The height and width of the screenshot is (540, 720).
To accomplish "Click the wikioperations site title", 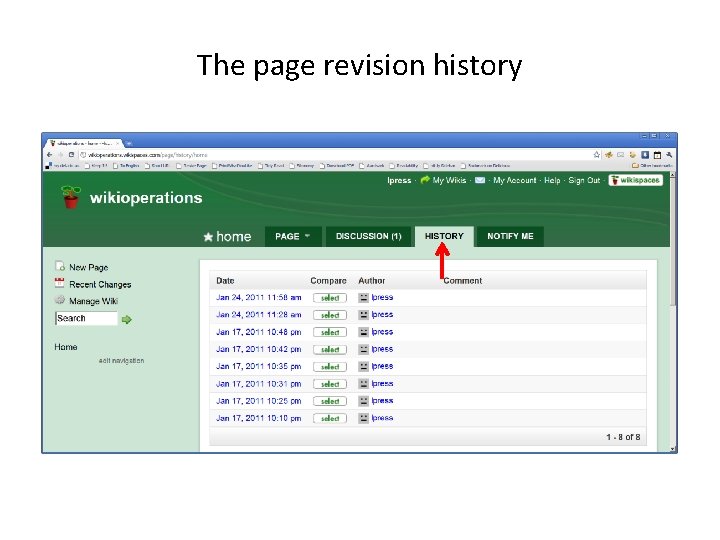I will (x=146, y=198).
